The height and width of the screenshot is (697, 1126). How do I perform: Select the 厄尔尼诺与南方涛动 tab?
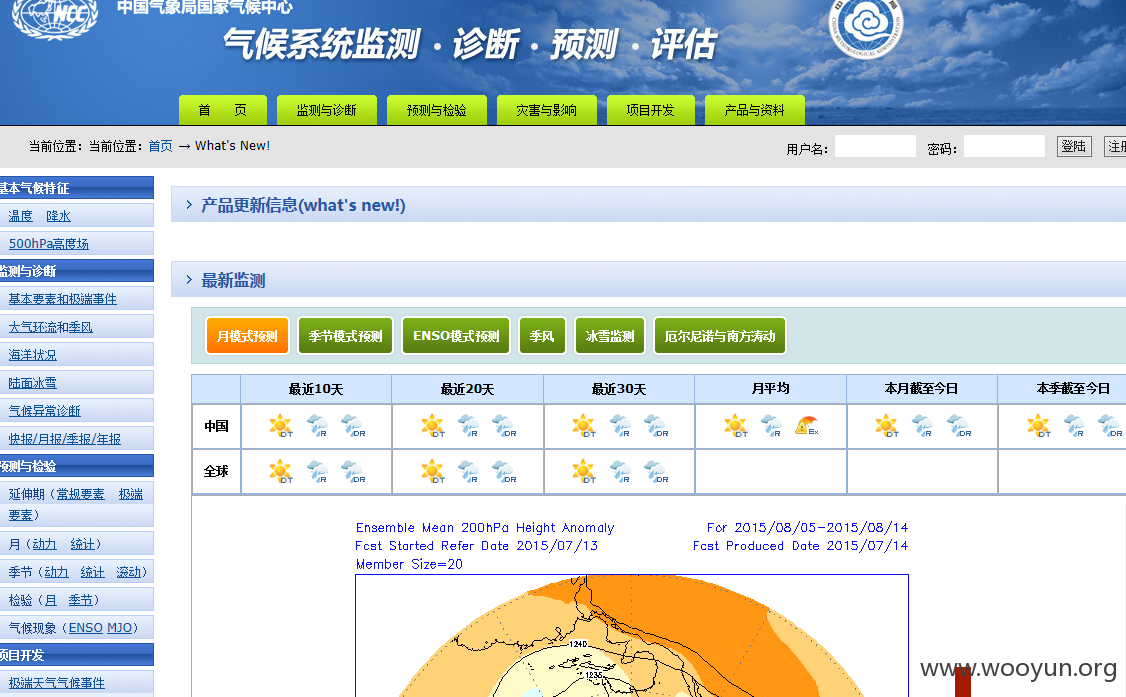(x=720, y=336)
